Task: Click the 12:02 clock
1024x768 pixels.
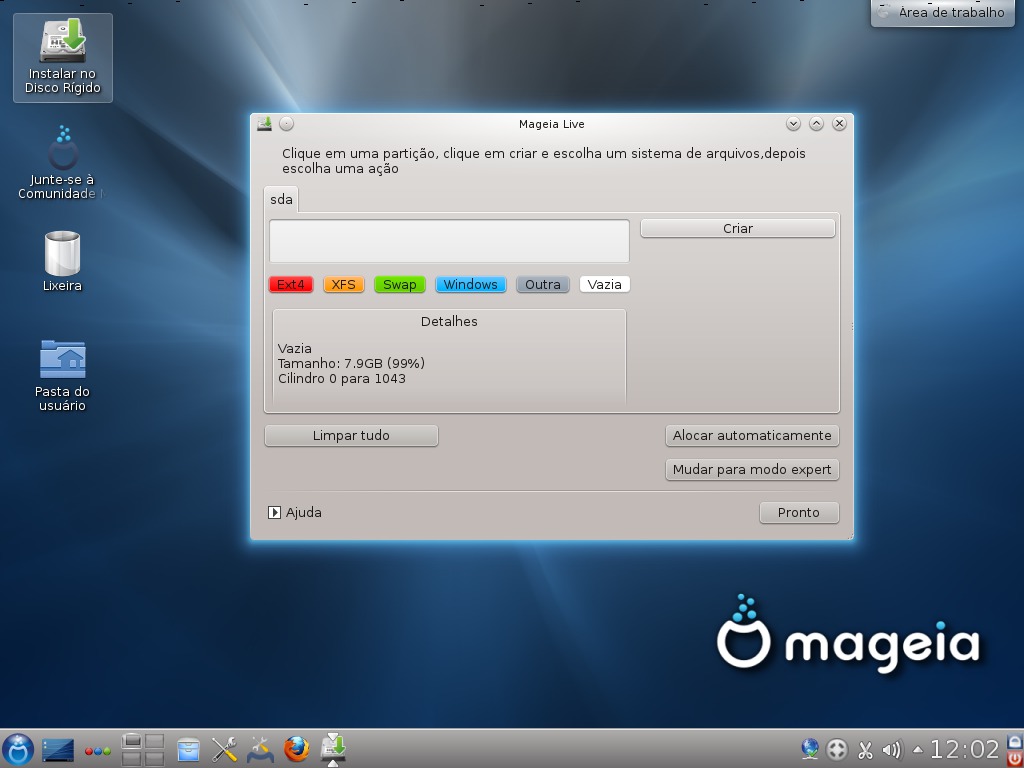Action: coord(965,749)
